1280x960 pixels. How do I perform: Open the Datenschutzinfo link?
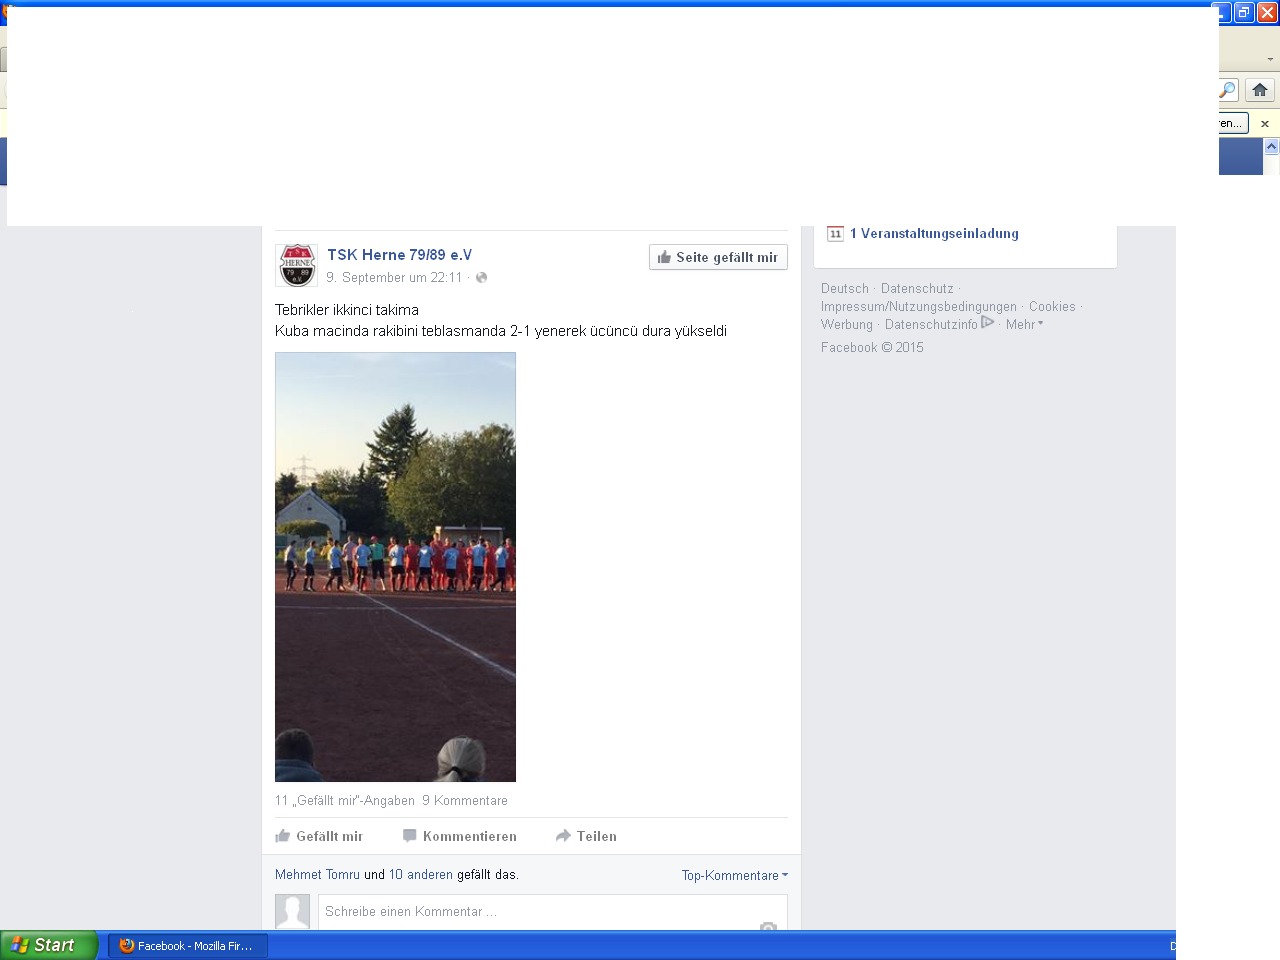[931, 325]
